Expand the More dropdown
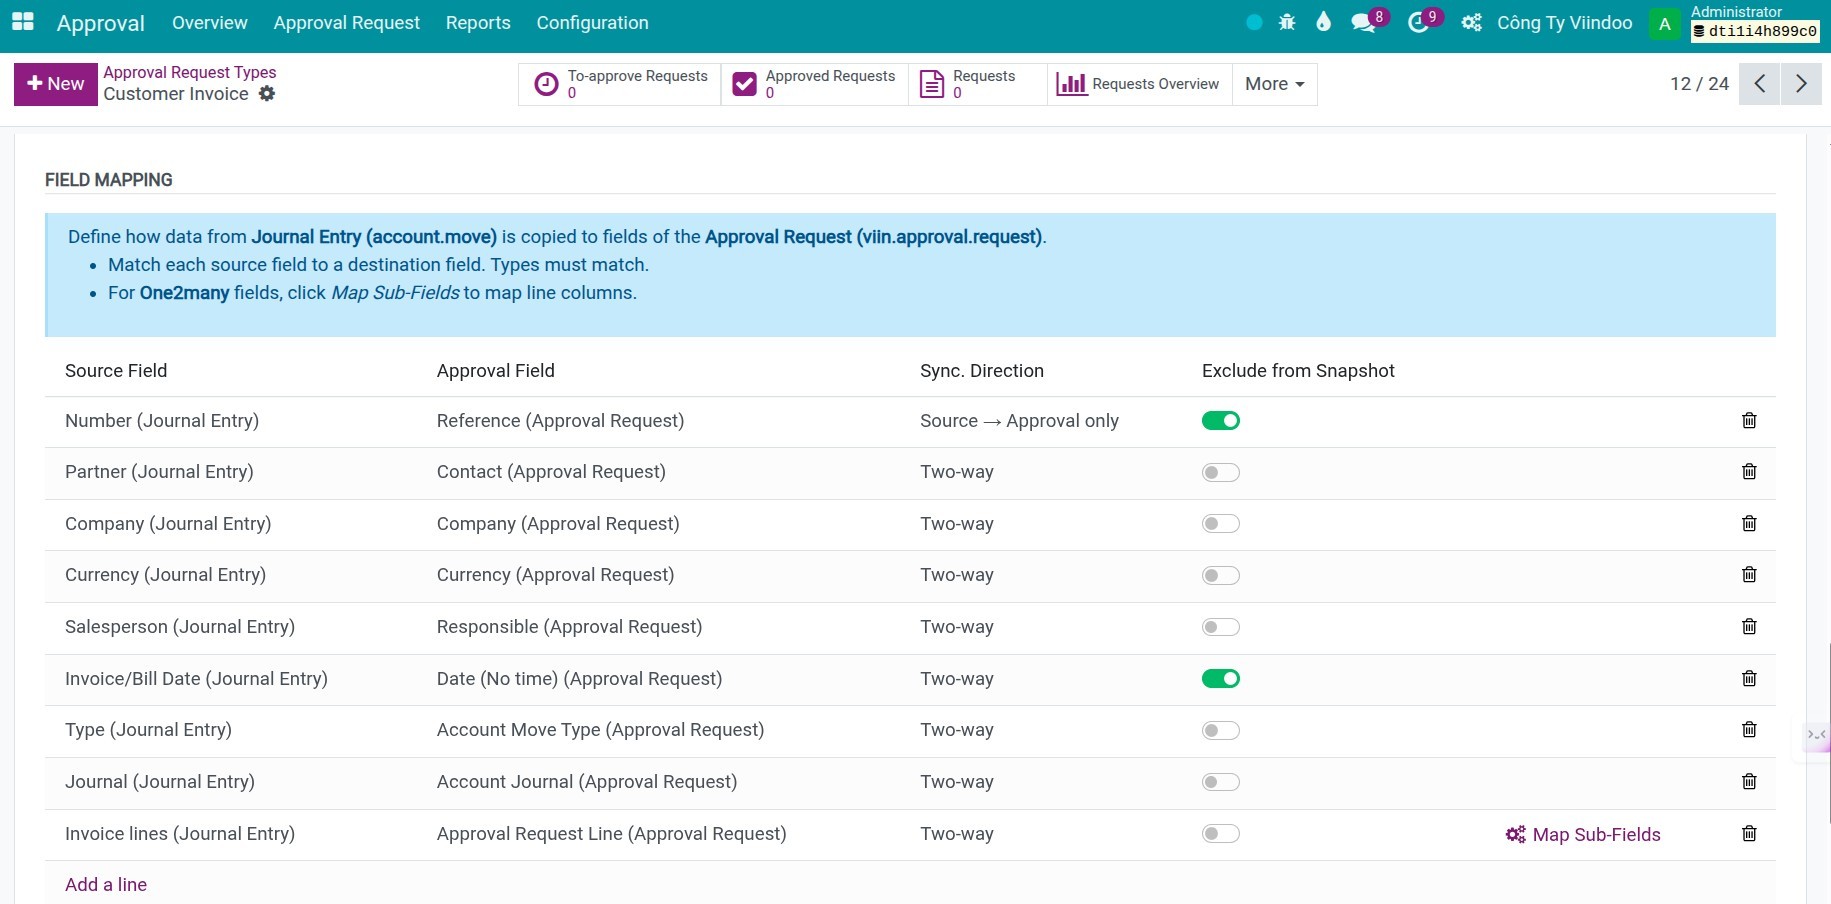1831x904 pixels. pyautogui.click(x=1274, y=84)
